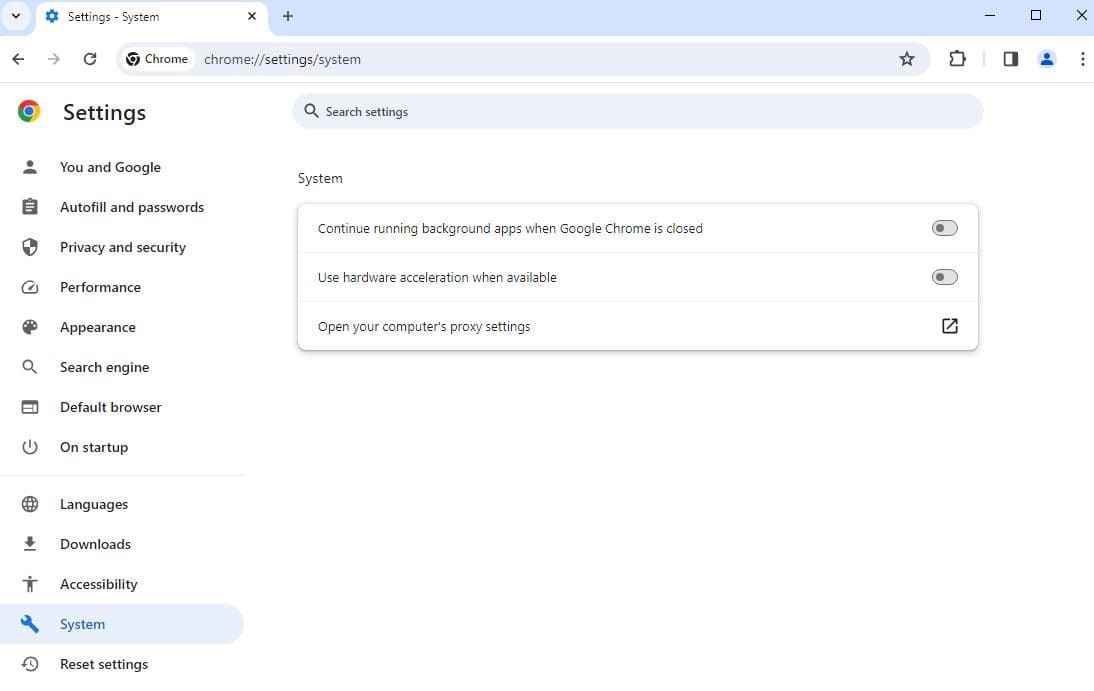Open Chrome's three-dot menu
Screen dimensions: 1094x691
click(x=1082, y=59)
